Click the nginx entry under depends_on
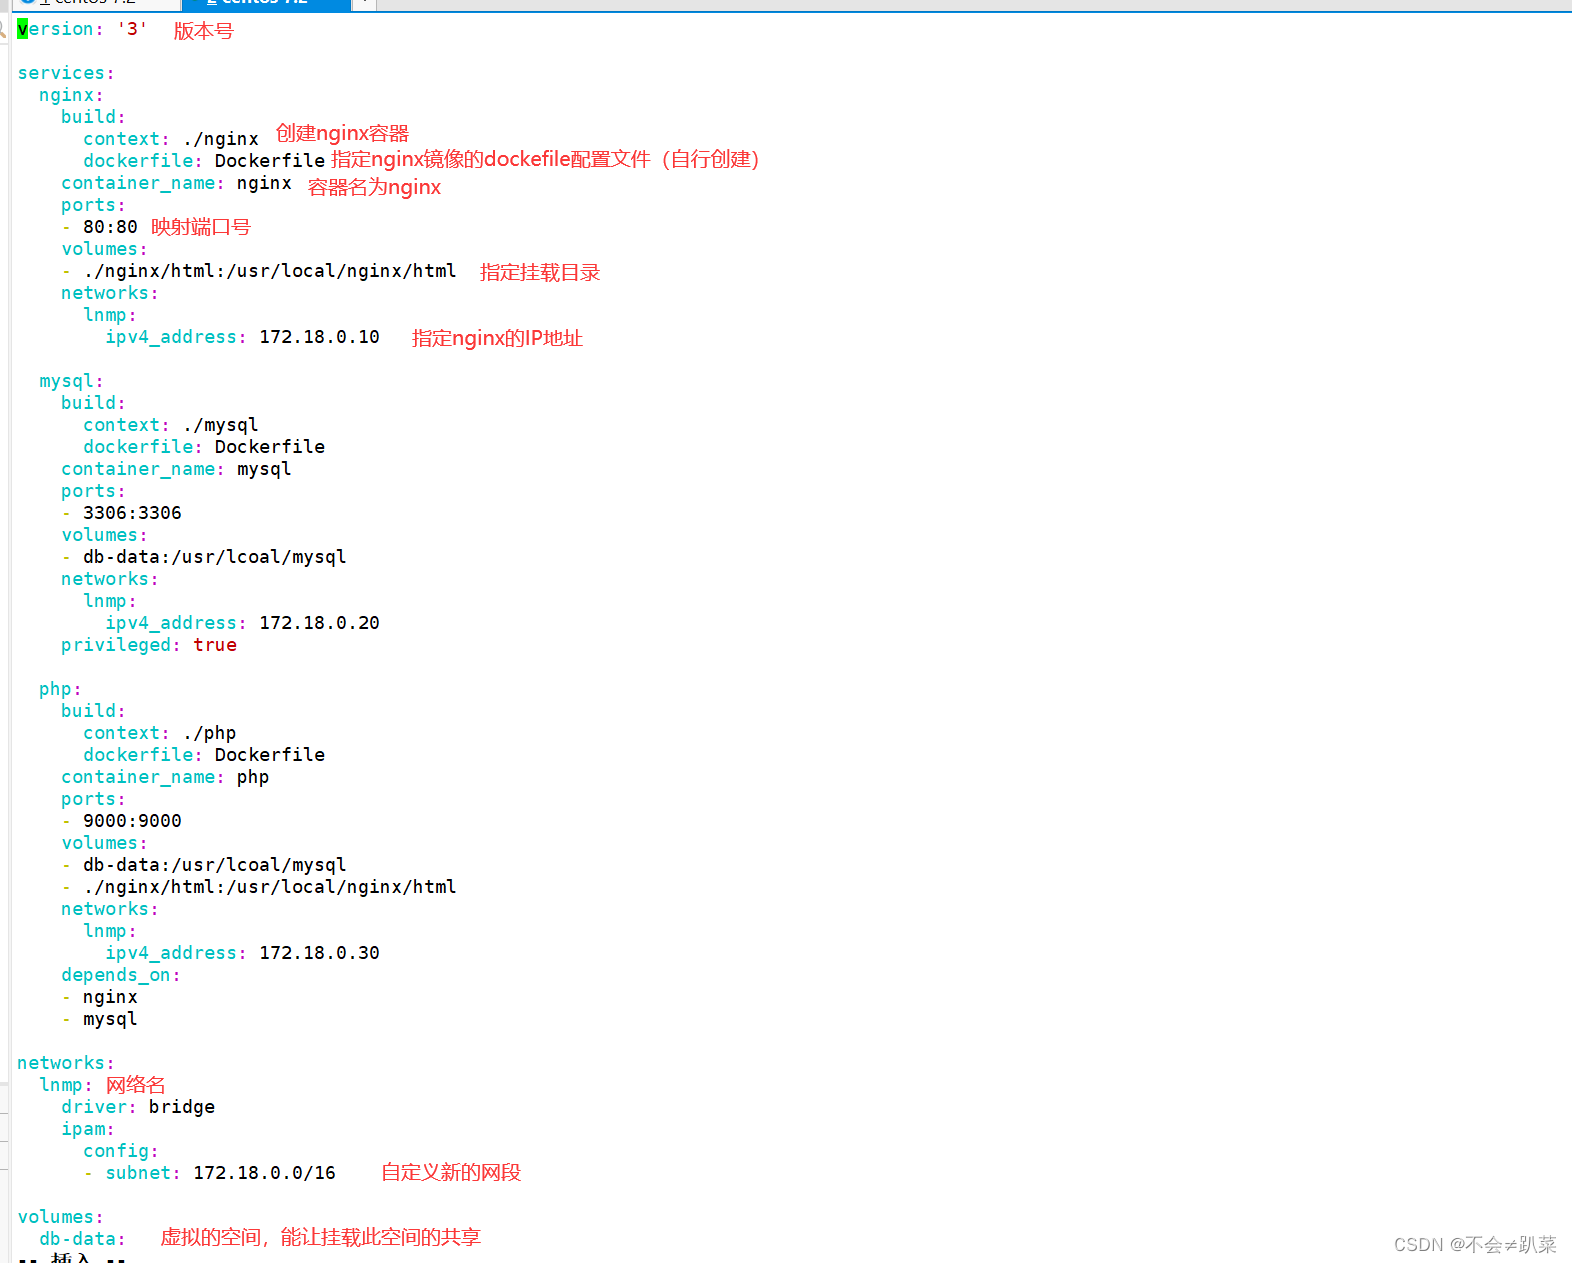The height and width of the screenshot is (1263, 1572). [110, 997]
